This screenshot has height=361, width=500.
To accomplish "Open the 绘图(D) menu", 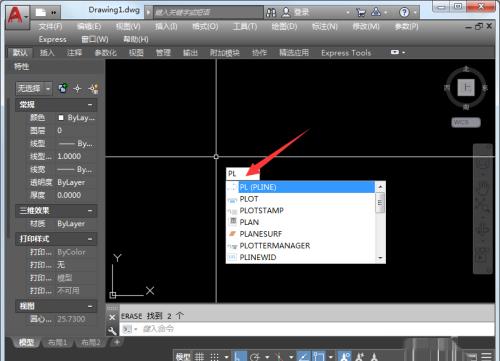I will [x=284, y=26].
